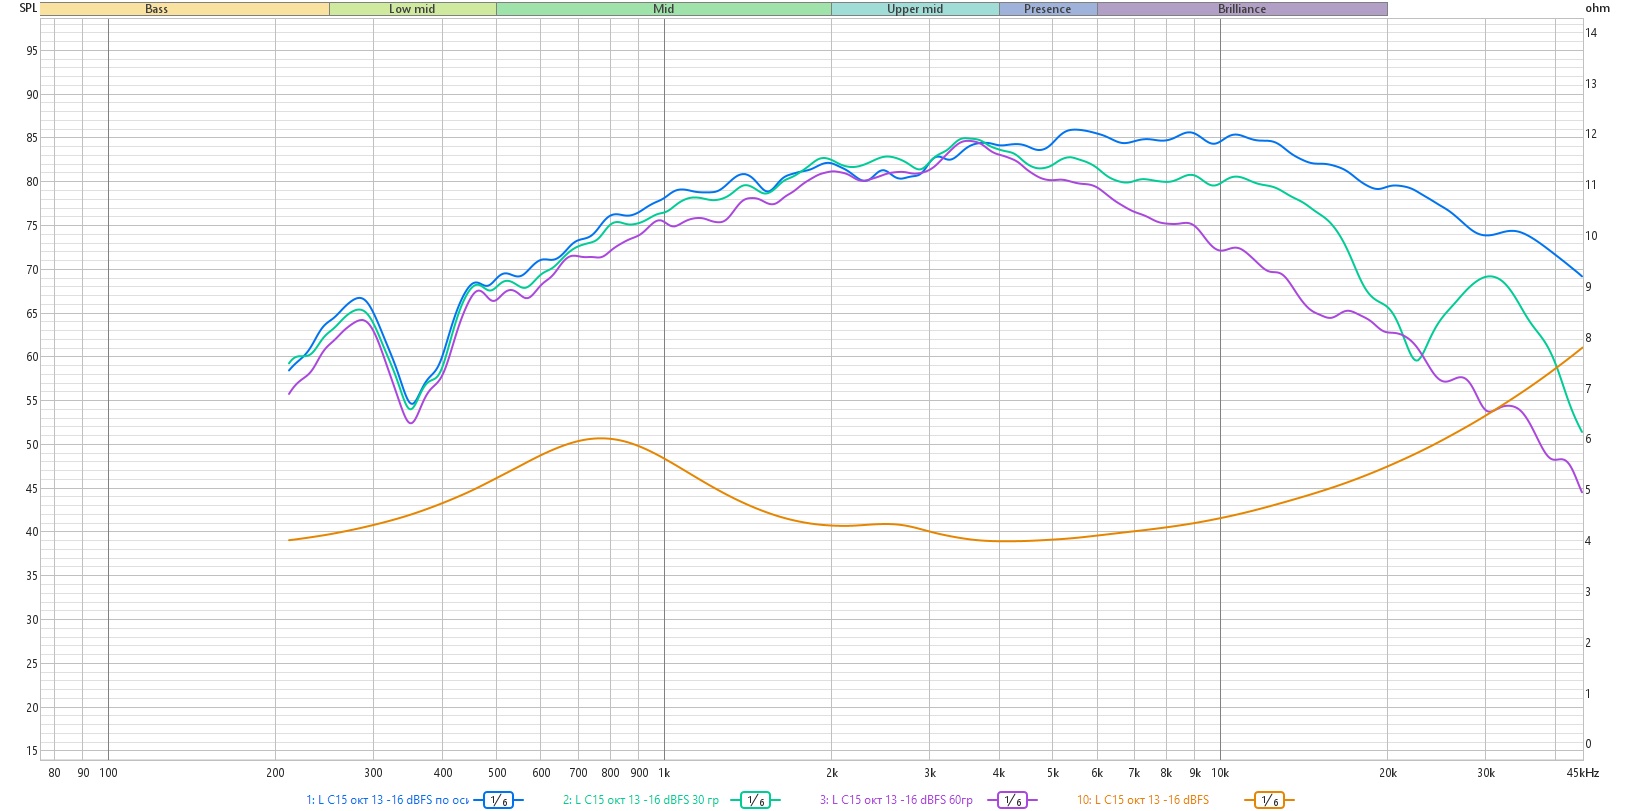Select legend entry '10: L C15 окт 13 -16 dBFS'
1635x811 pixels.
pos(1143,800)
